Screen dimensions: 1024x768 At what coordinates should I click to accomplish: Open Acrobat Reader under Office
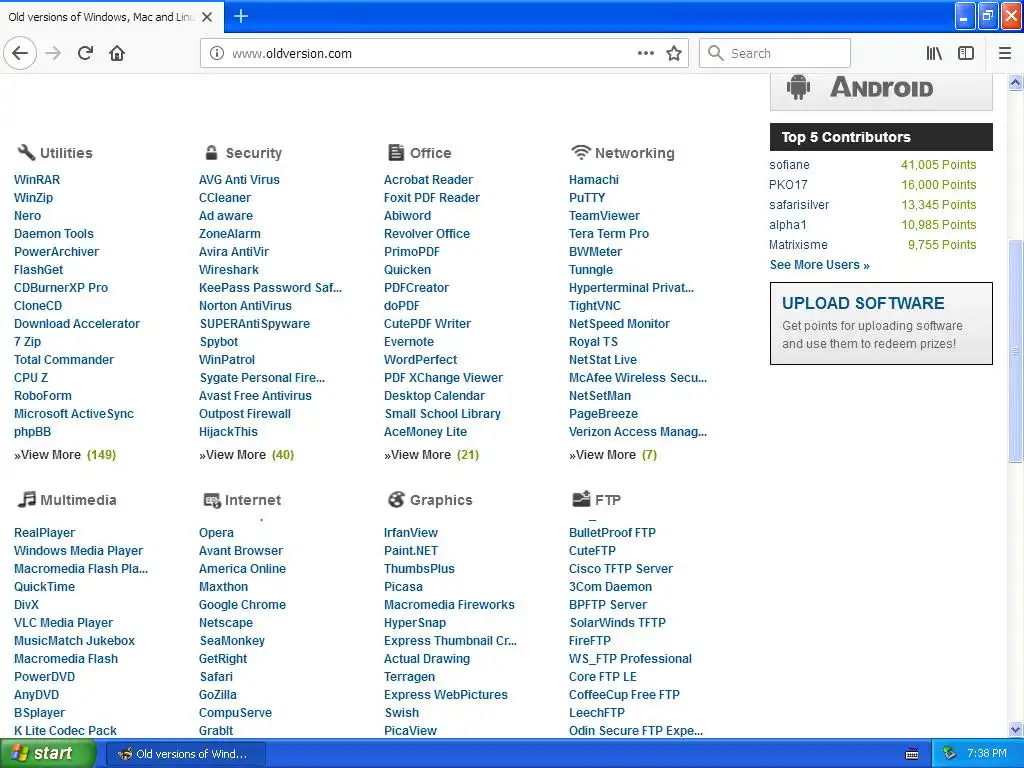click(x=428, y=180)
